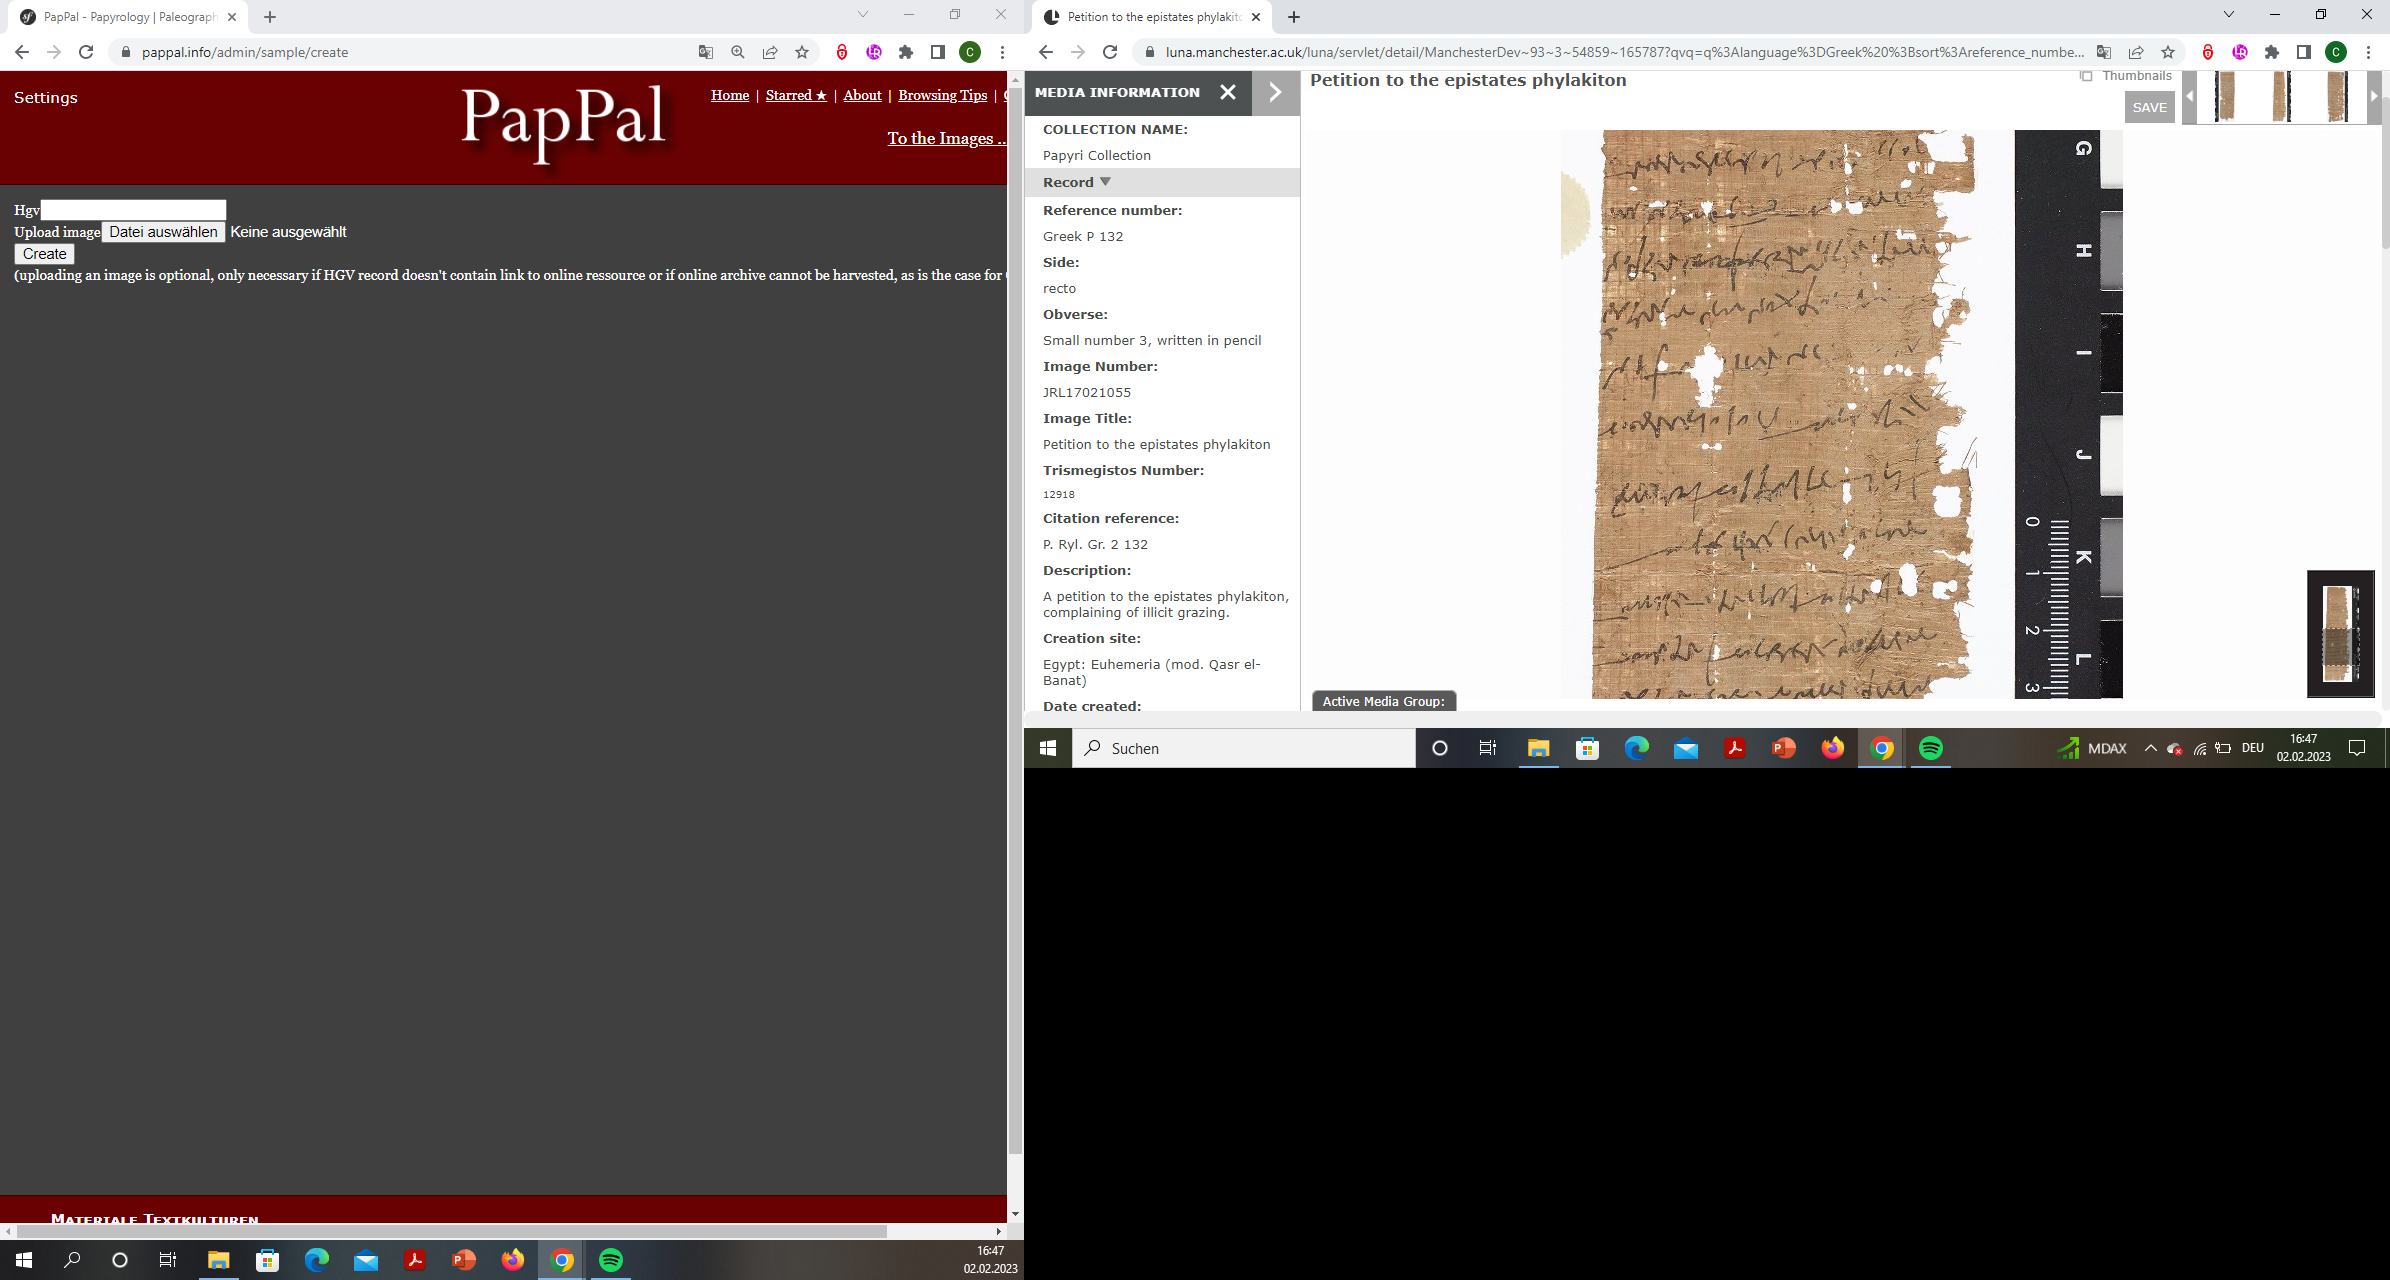Go back in the Manchester Luna browser window
The image size is (2390, 1280).
pos(1046,52)
